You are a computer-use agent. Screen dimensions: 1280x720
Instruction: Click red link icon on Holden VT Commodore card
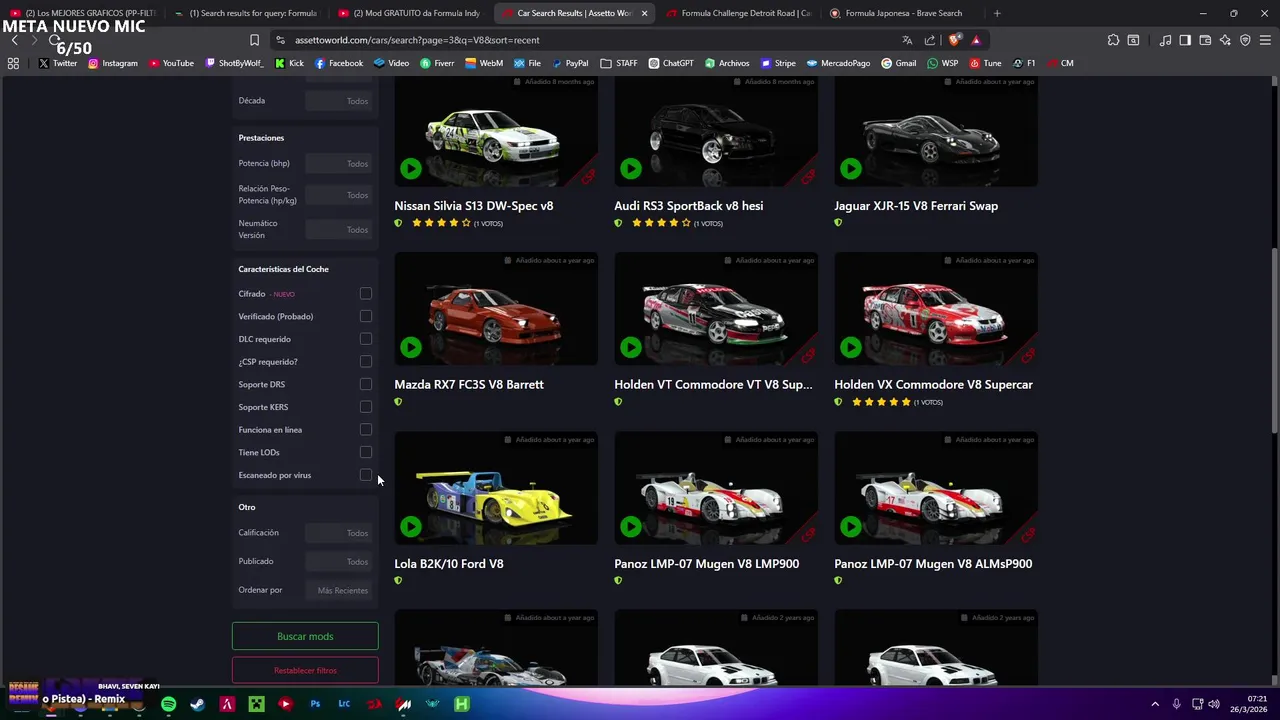coord(808,356)
